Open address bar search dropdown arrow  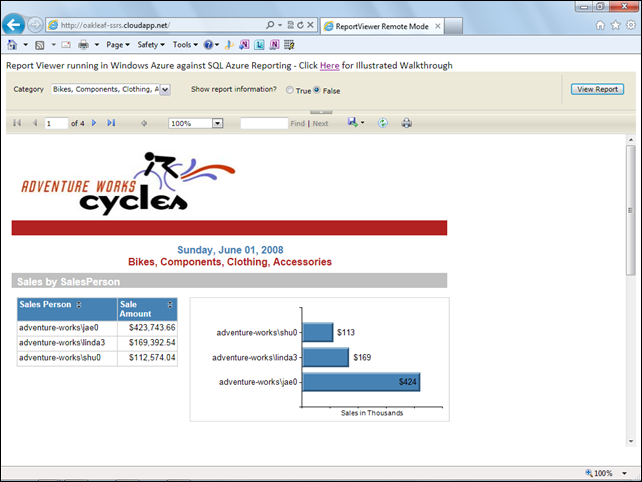pos(280,25)
